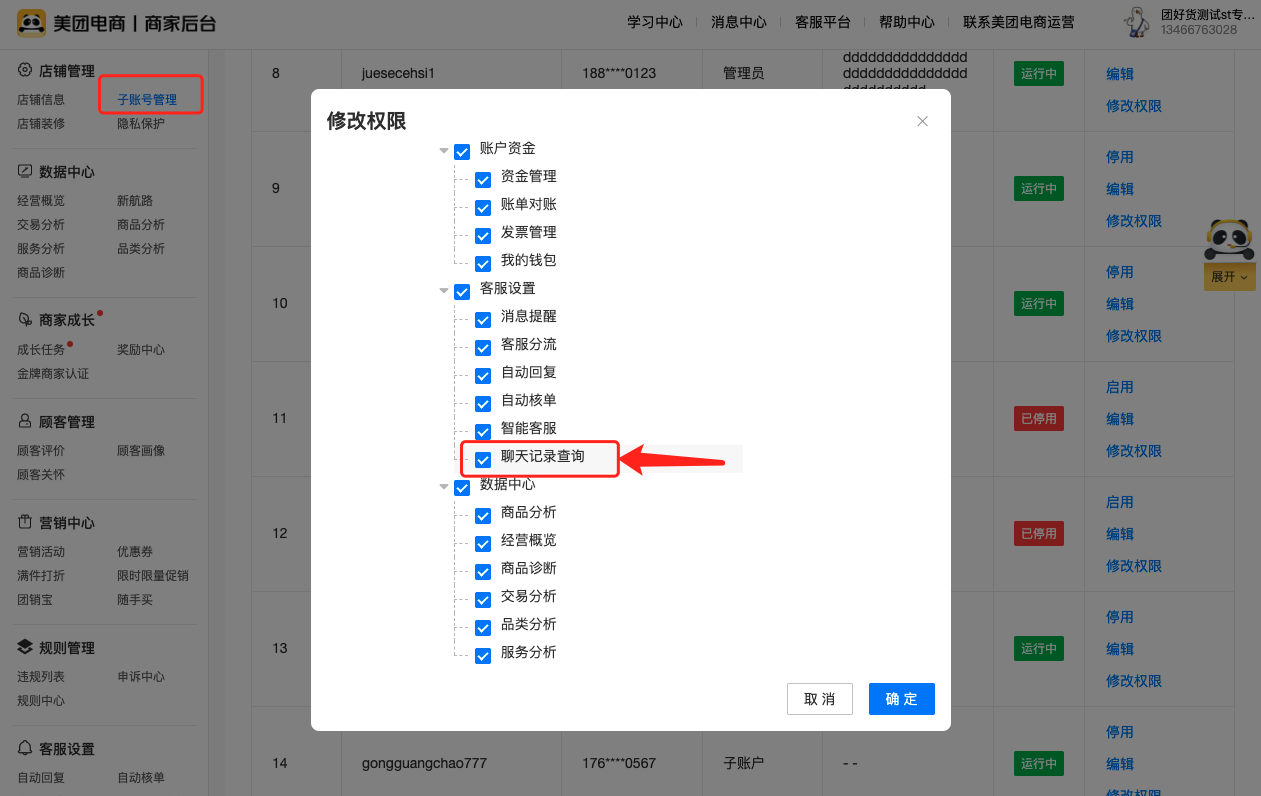Open 学习中心 in the top navigation
The width and height of the screenshot is (1261, 796).
click(x=654, y=22)
